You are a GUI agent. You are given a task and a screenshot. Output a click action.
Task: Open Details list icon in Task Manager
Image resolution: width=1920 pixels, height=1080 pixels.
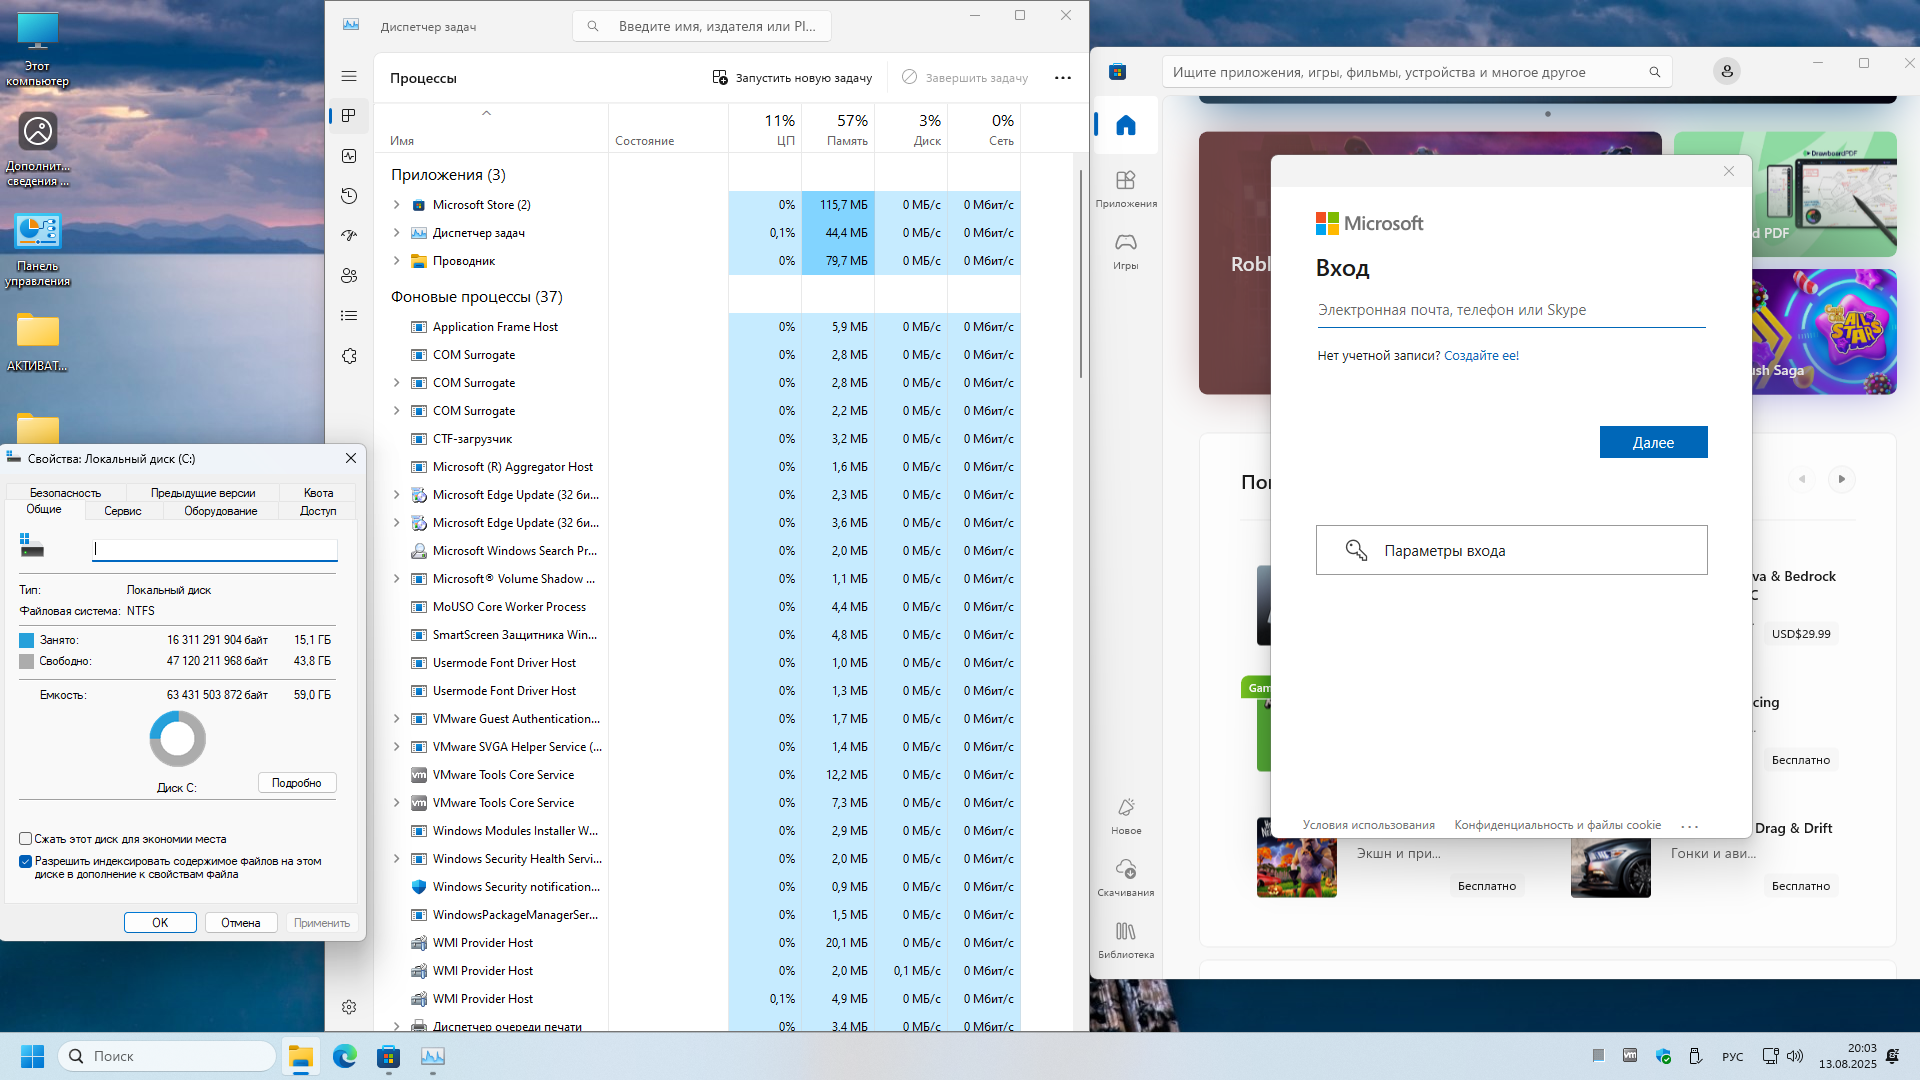(349, 316)
